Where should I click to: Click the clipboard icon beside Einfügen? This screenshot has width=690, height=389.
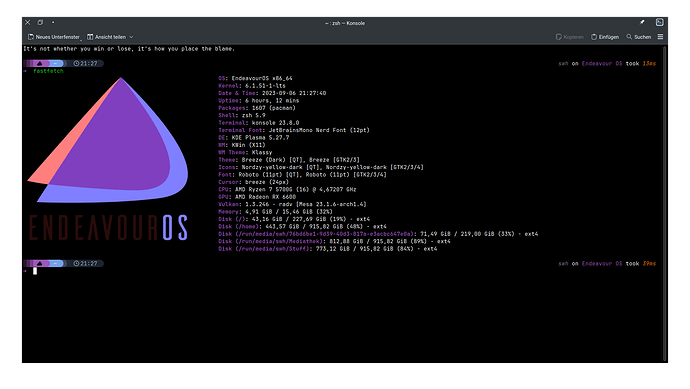(594, 37)
